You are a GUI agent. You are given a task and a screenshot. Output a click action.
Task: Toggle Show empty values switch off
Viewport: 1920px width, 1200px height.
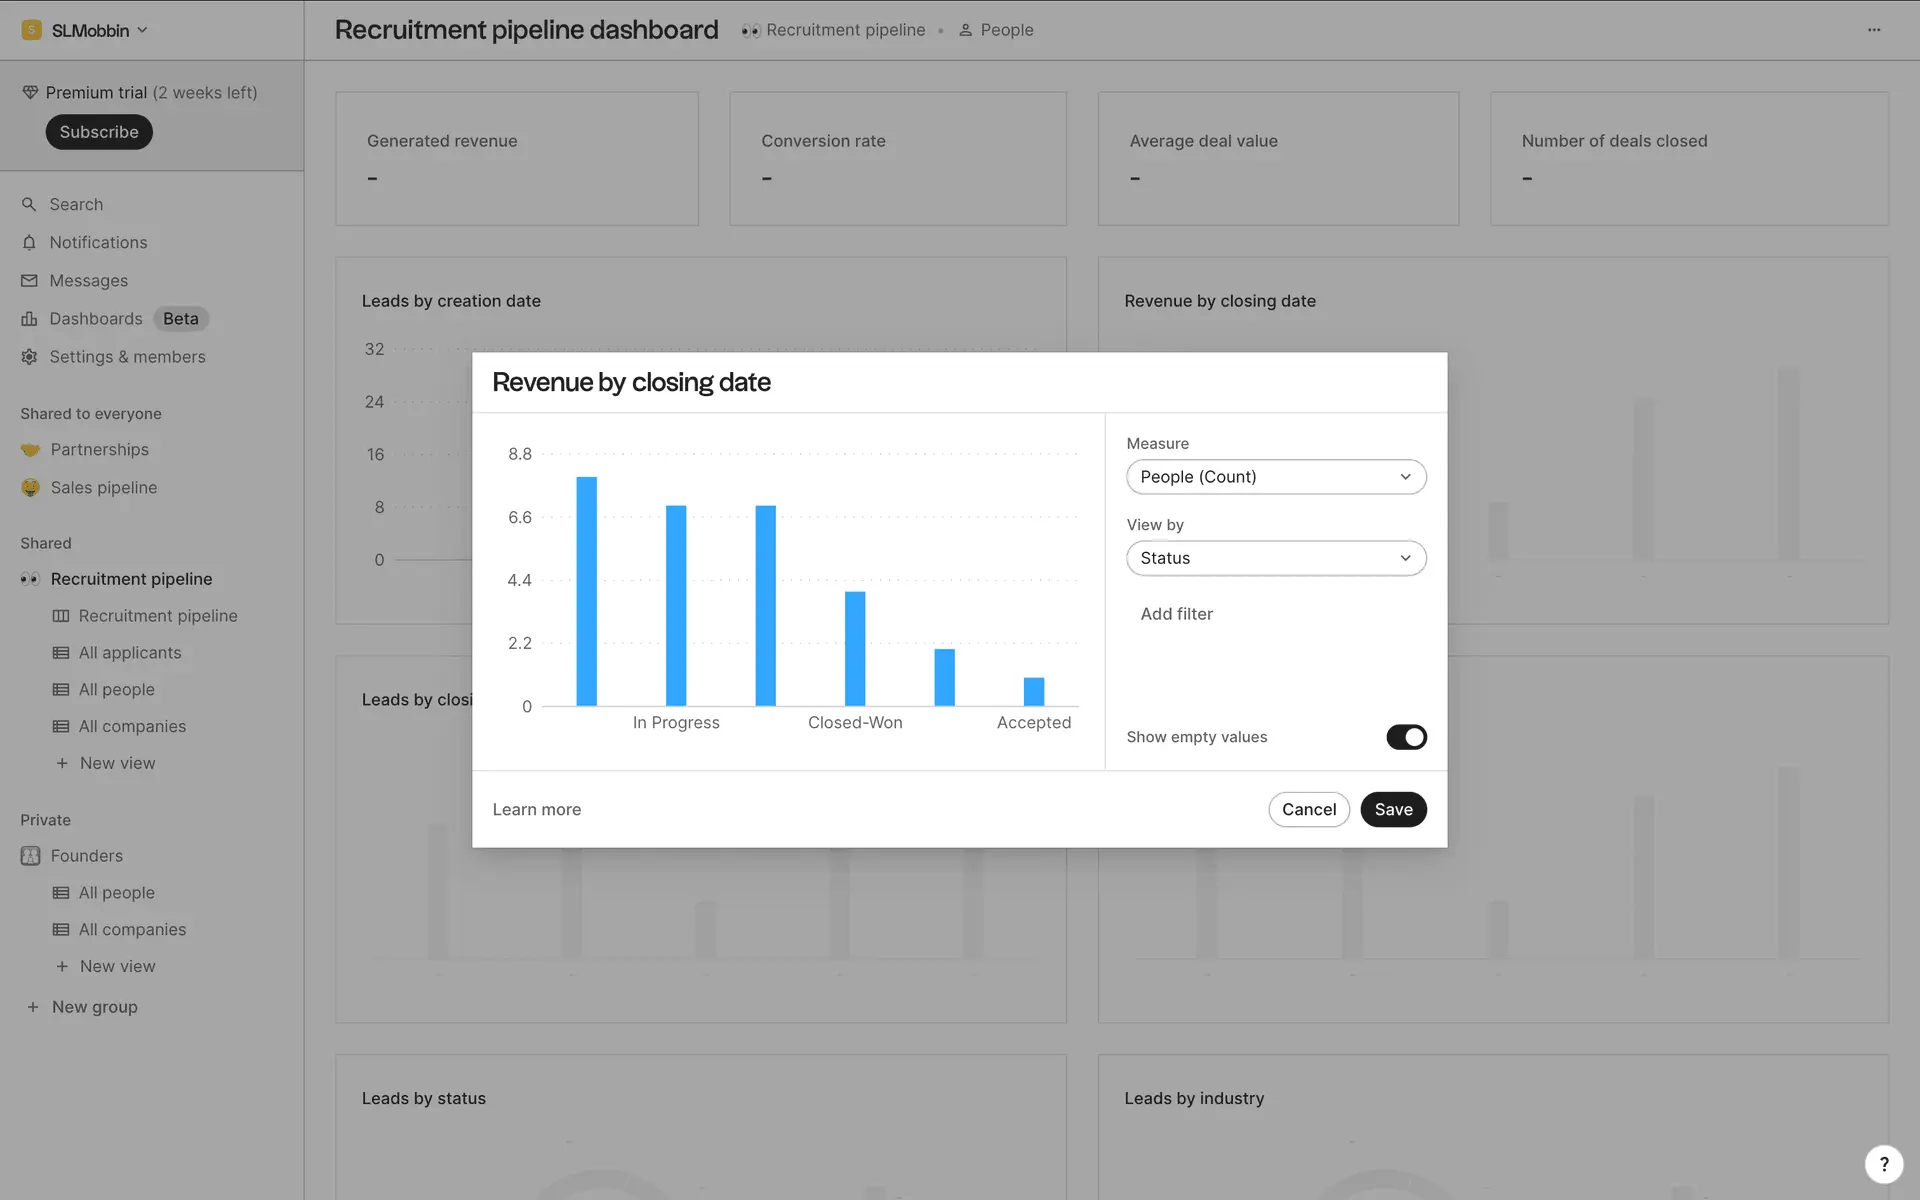1405,737
